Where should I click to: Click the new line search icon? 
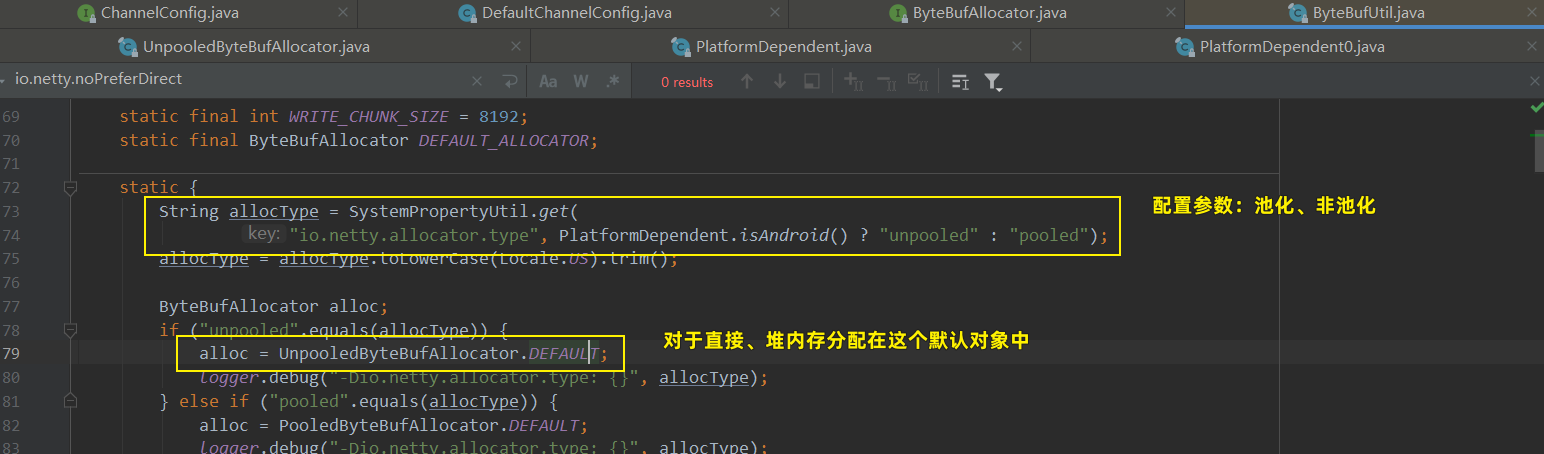(x=509, y=81)
